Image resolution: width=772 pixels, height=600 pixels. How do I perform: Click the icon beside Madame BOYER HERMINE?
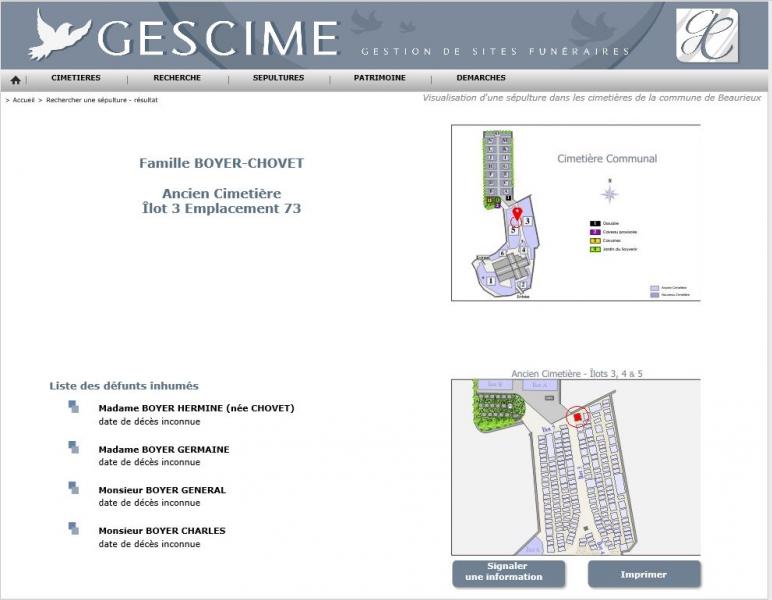[73, 407]
